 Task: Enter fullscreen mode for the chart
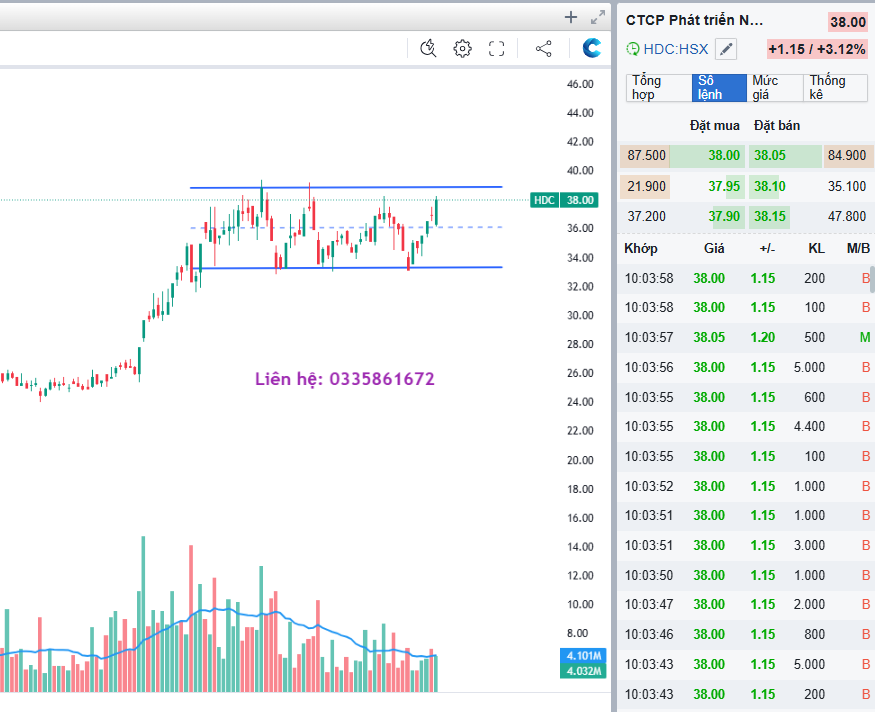click(x=496, y=48)
